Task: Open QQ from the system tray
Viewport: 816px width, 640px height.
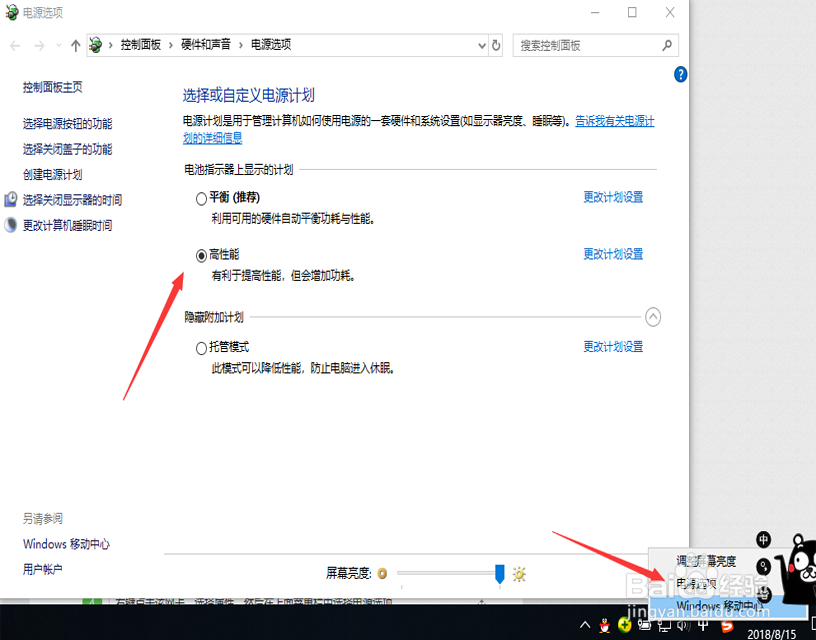Action: point(604,626)
